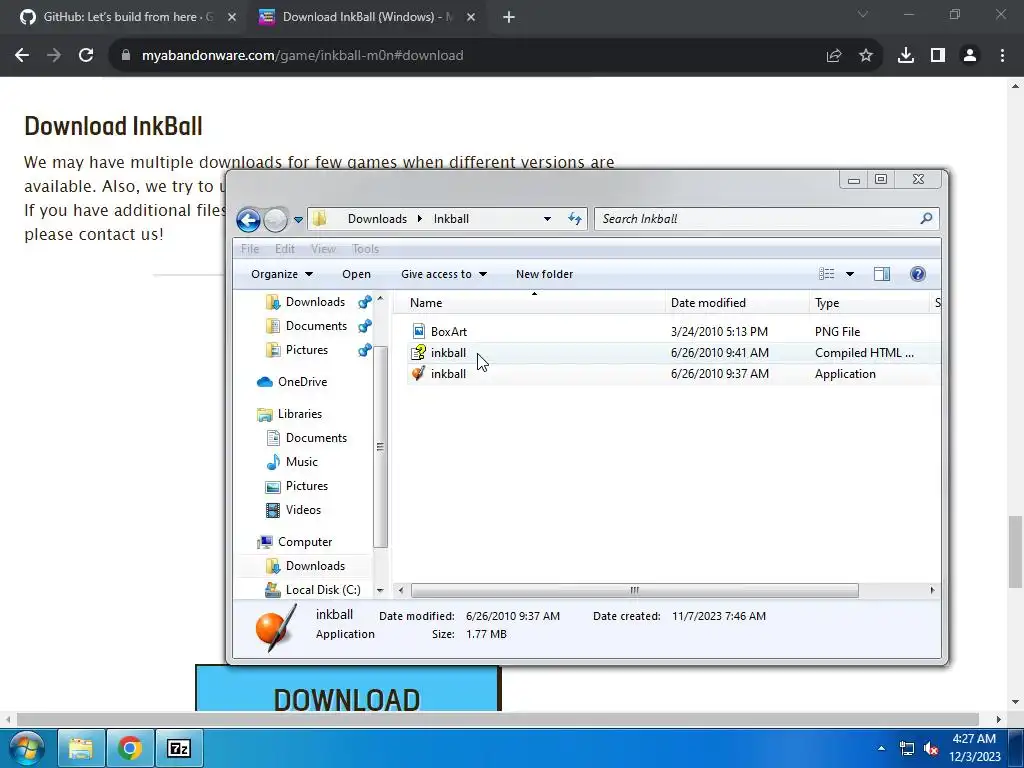
Task: Open the Music library
Action: click(x=301, y=462)
